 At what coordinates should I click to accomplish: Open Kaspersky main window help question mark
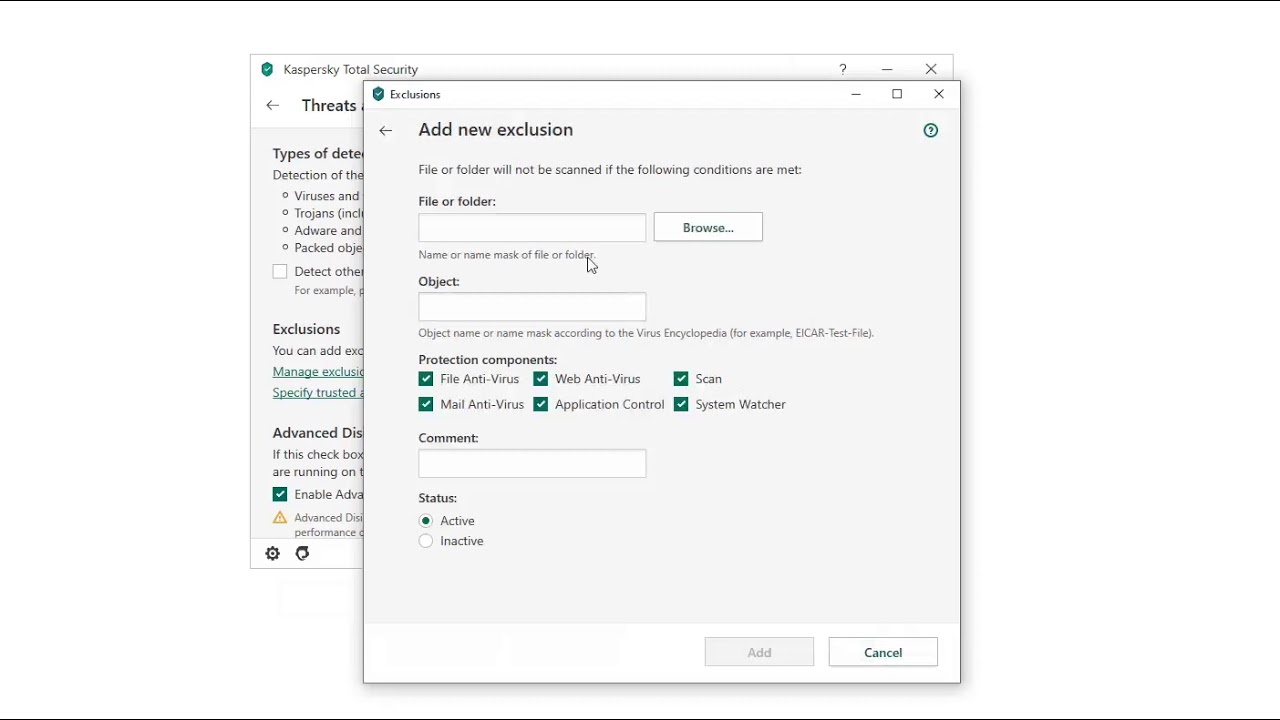pos(843,69)
